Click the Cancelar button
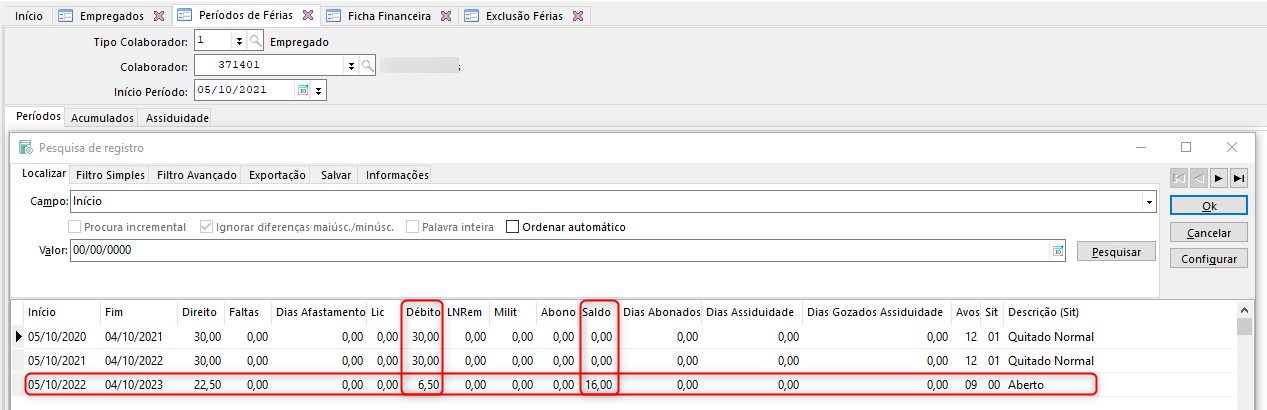Screen dimensions: 1267x410 [1209, 232]
